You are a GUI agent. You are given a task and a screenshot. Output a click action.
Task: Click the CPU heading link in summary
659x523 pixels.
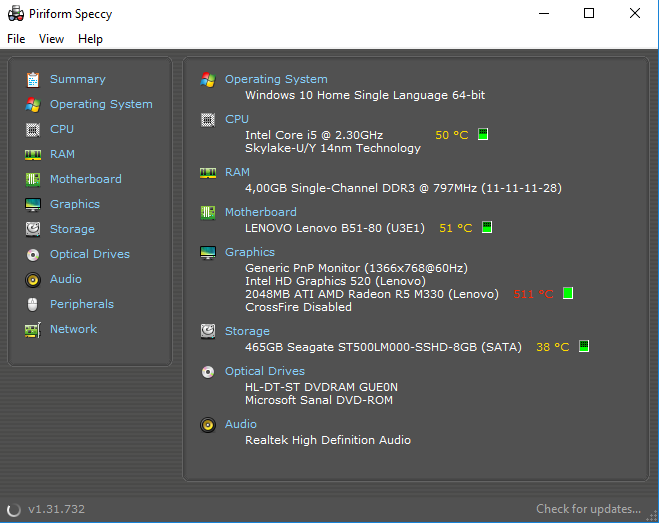tap(237, 119)
